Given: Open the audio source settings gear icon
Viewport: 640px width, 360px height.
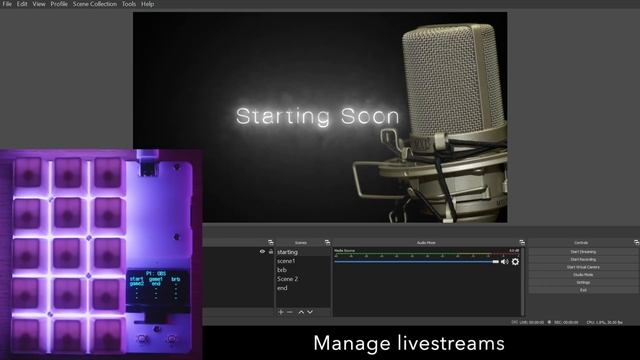Looking at the screenshot, I should [x=515, y=262].
